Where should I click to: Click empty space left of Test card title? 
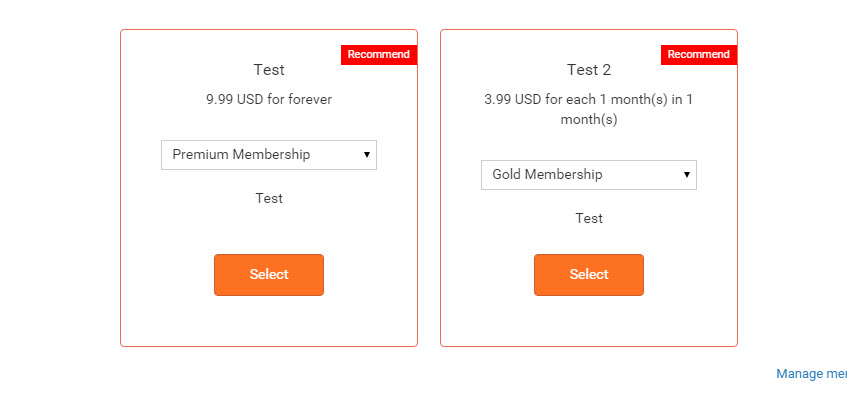(x=180, y=70)
